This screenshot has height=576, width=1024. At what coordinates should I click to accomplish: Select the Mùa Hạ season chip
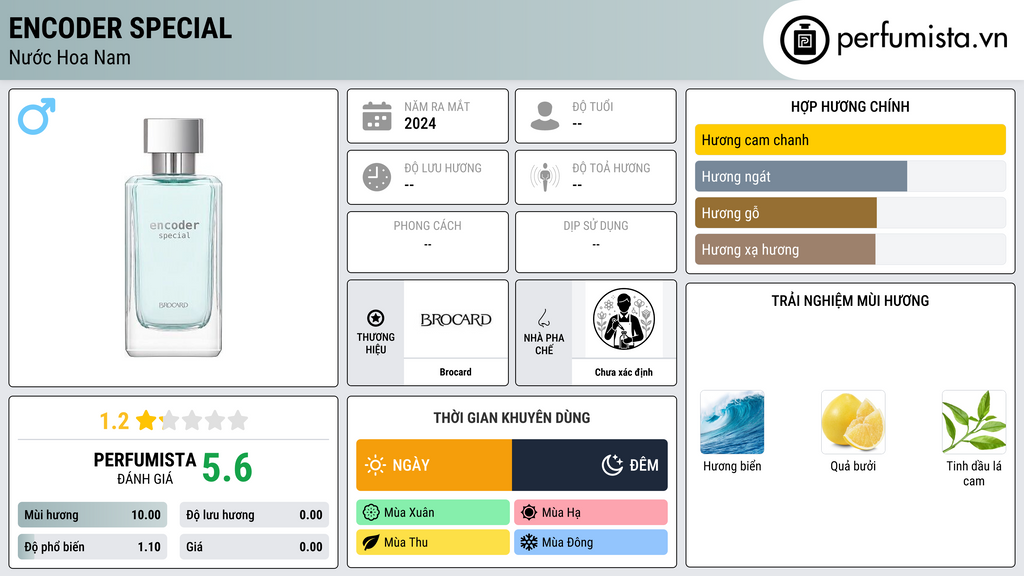click(590, 513)
